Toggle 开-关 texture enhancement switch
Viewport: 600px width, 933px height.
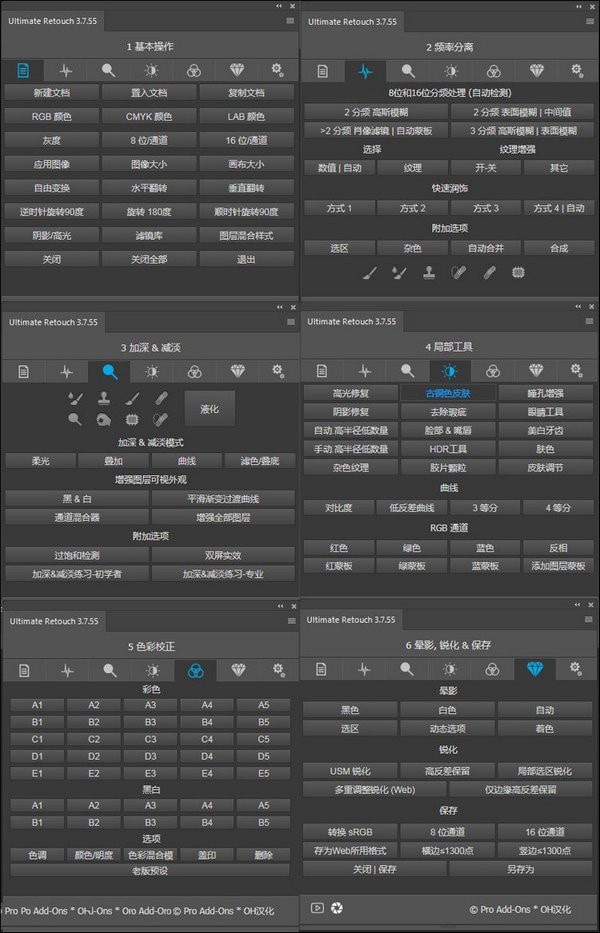click(486, 168)
